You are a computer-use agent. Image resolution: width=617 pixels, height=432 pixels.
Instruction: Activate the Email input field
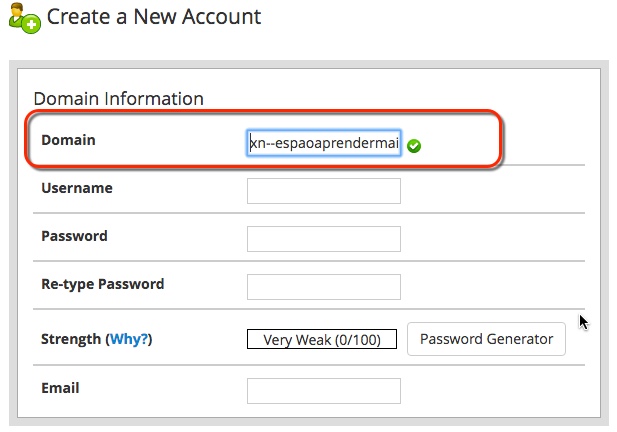[x=324, y=391]
